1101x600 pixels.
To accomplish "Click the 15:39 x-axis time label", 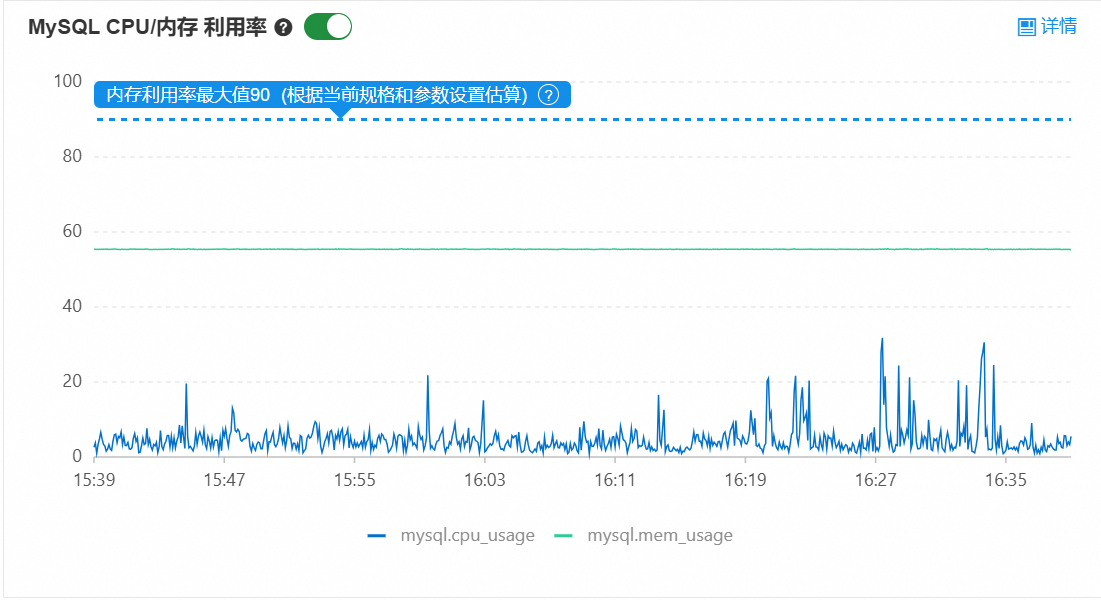I will point(95,480).
